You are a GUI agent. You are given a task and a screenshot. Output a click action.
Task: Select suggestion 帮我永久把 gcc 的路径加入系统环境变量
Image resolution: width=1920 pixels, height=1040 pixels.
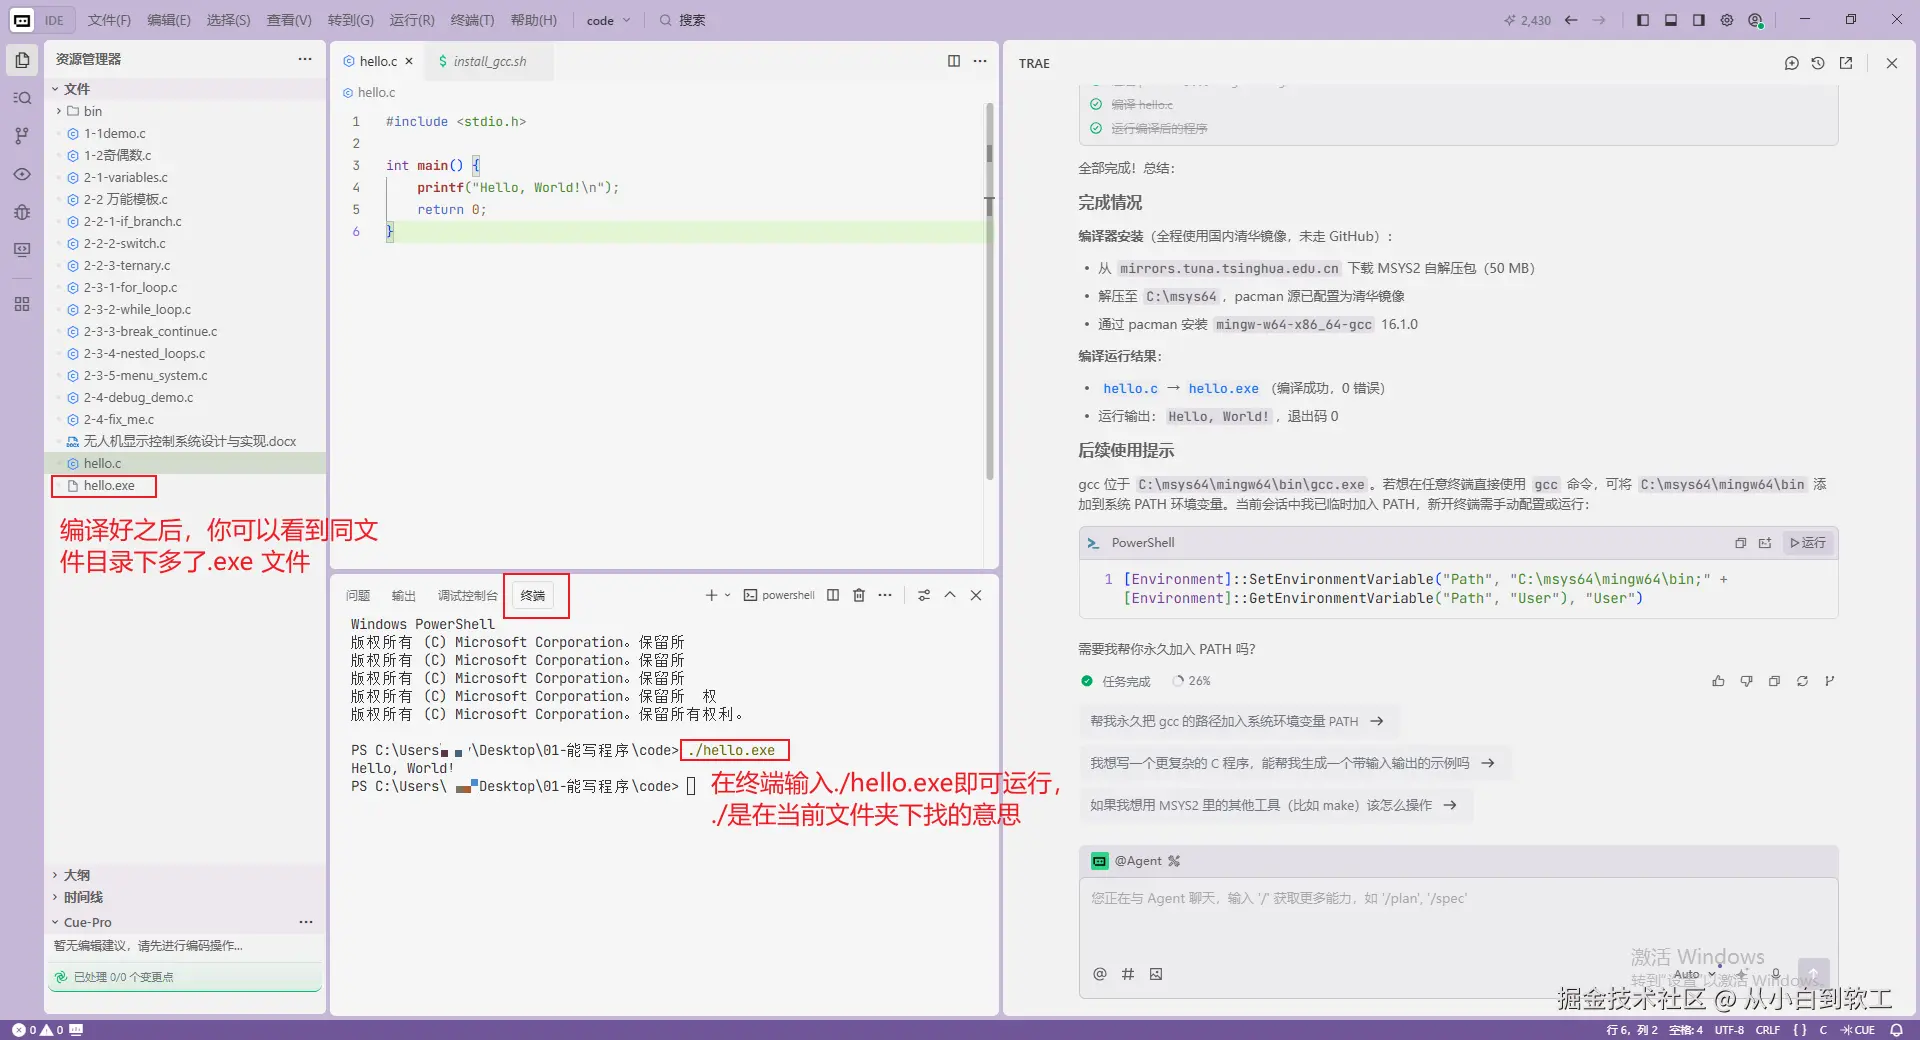click(x=1237, y=721)
